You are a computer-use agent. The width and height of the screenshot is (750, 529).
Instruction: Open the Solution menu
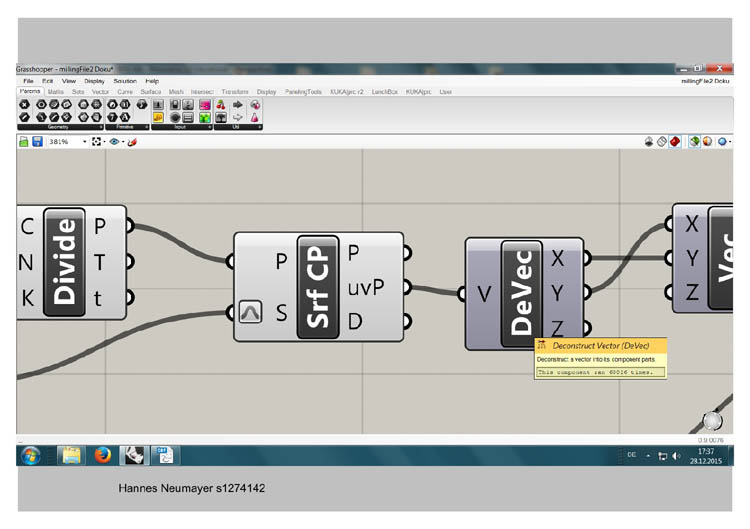coord(125,81)
